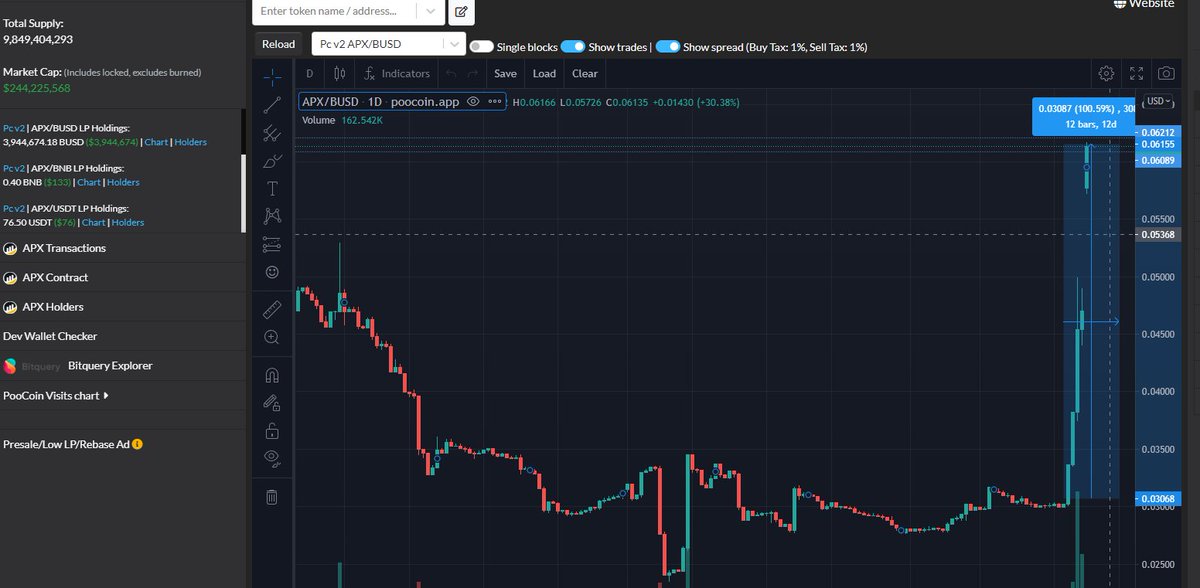Viewport: 1200px width, 588px height.
Task: Click Pc v2 link for APX/BUSD
Action: [x=14, y=128]
